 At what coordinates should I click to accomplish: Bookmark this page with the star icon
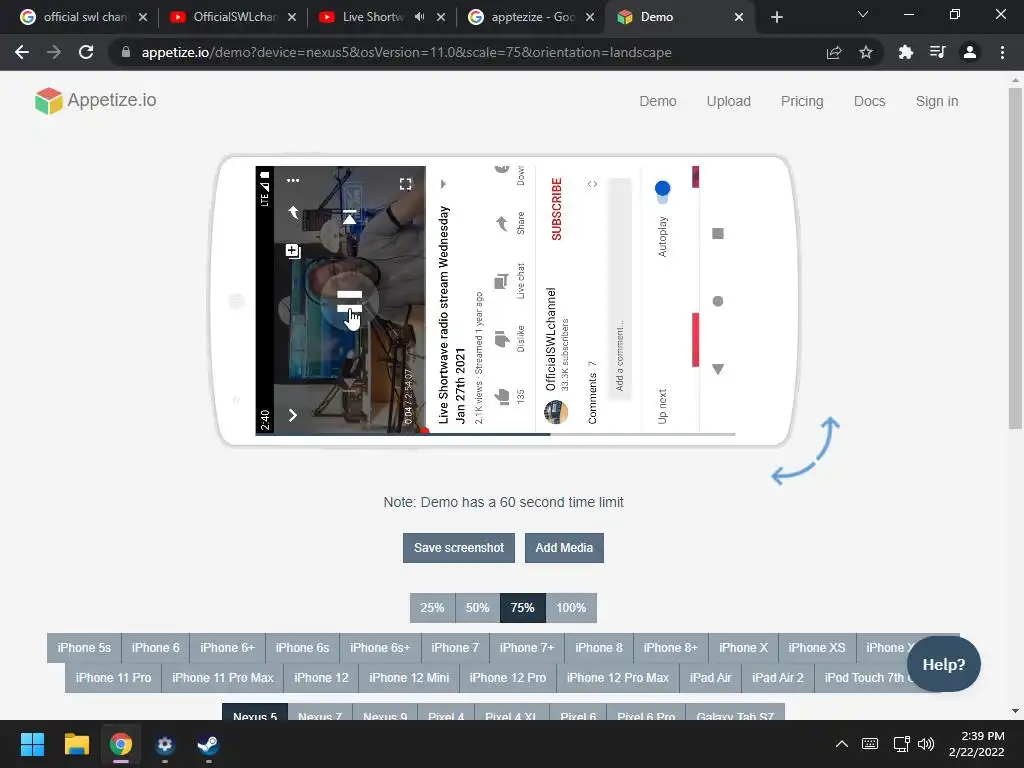click(x=866, y=52)
